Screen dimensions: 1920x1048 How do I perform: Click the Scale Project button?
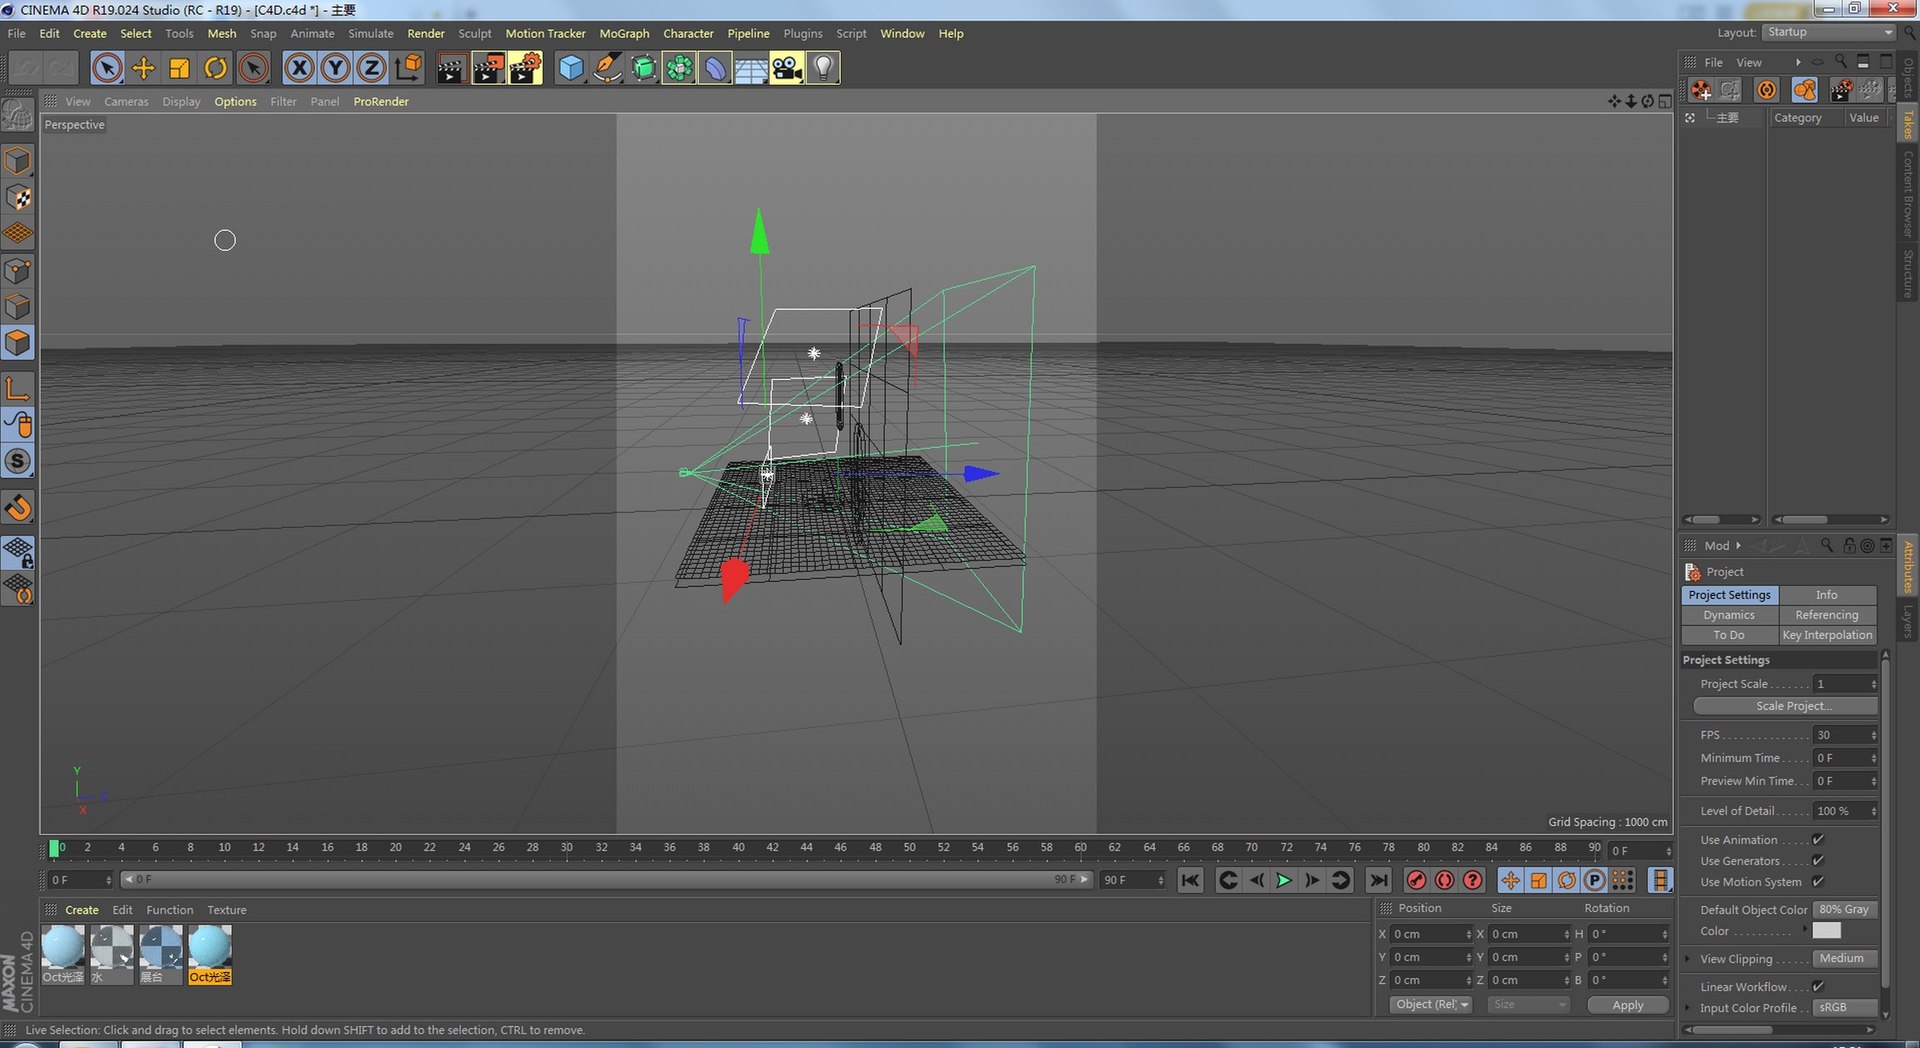[x=1785, y=706]
